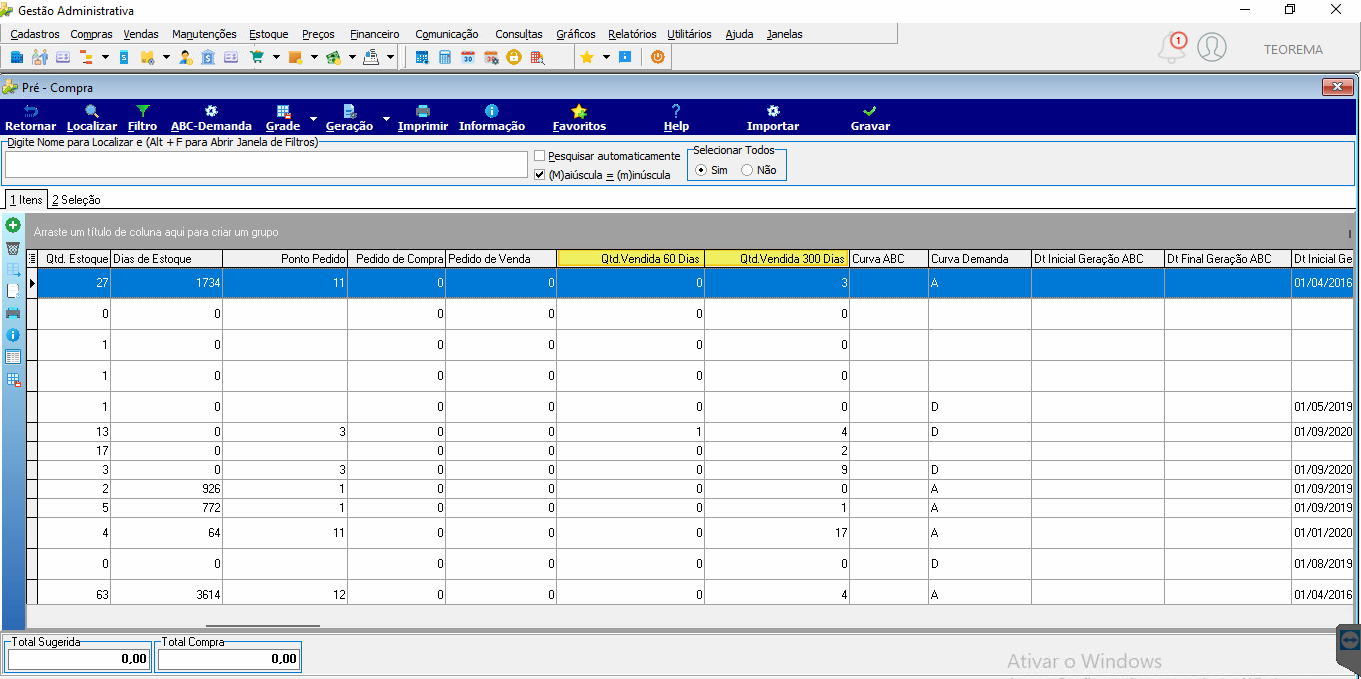Expand the Geração dropdown arrow
This screenshot has height=679, width=1361.
coord(386,118)
